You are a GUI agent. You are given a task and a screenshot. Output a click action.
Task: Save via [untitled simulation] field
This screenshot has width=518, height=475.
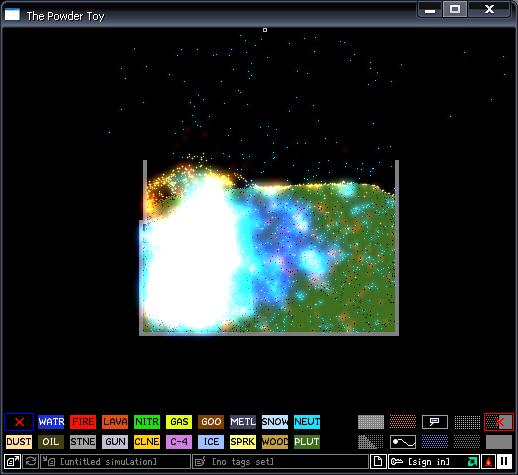(115, 462)
